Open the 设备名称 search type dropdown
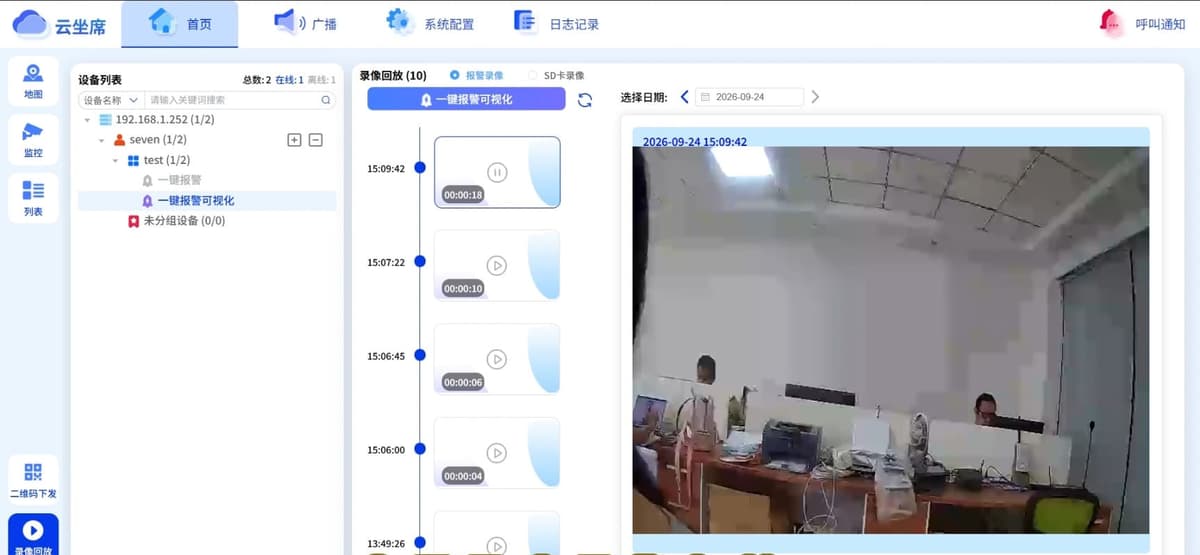 [x=110, y=100]
